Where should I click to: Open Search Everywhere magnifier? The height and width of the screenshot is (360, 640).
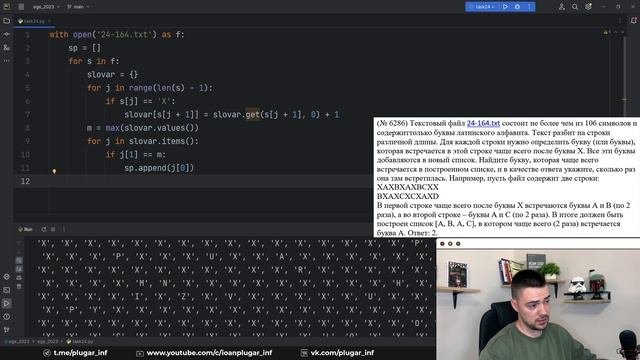click(575, 7)
